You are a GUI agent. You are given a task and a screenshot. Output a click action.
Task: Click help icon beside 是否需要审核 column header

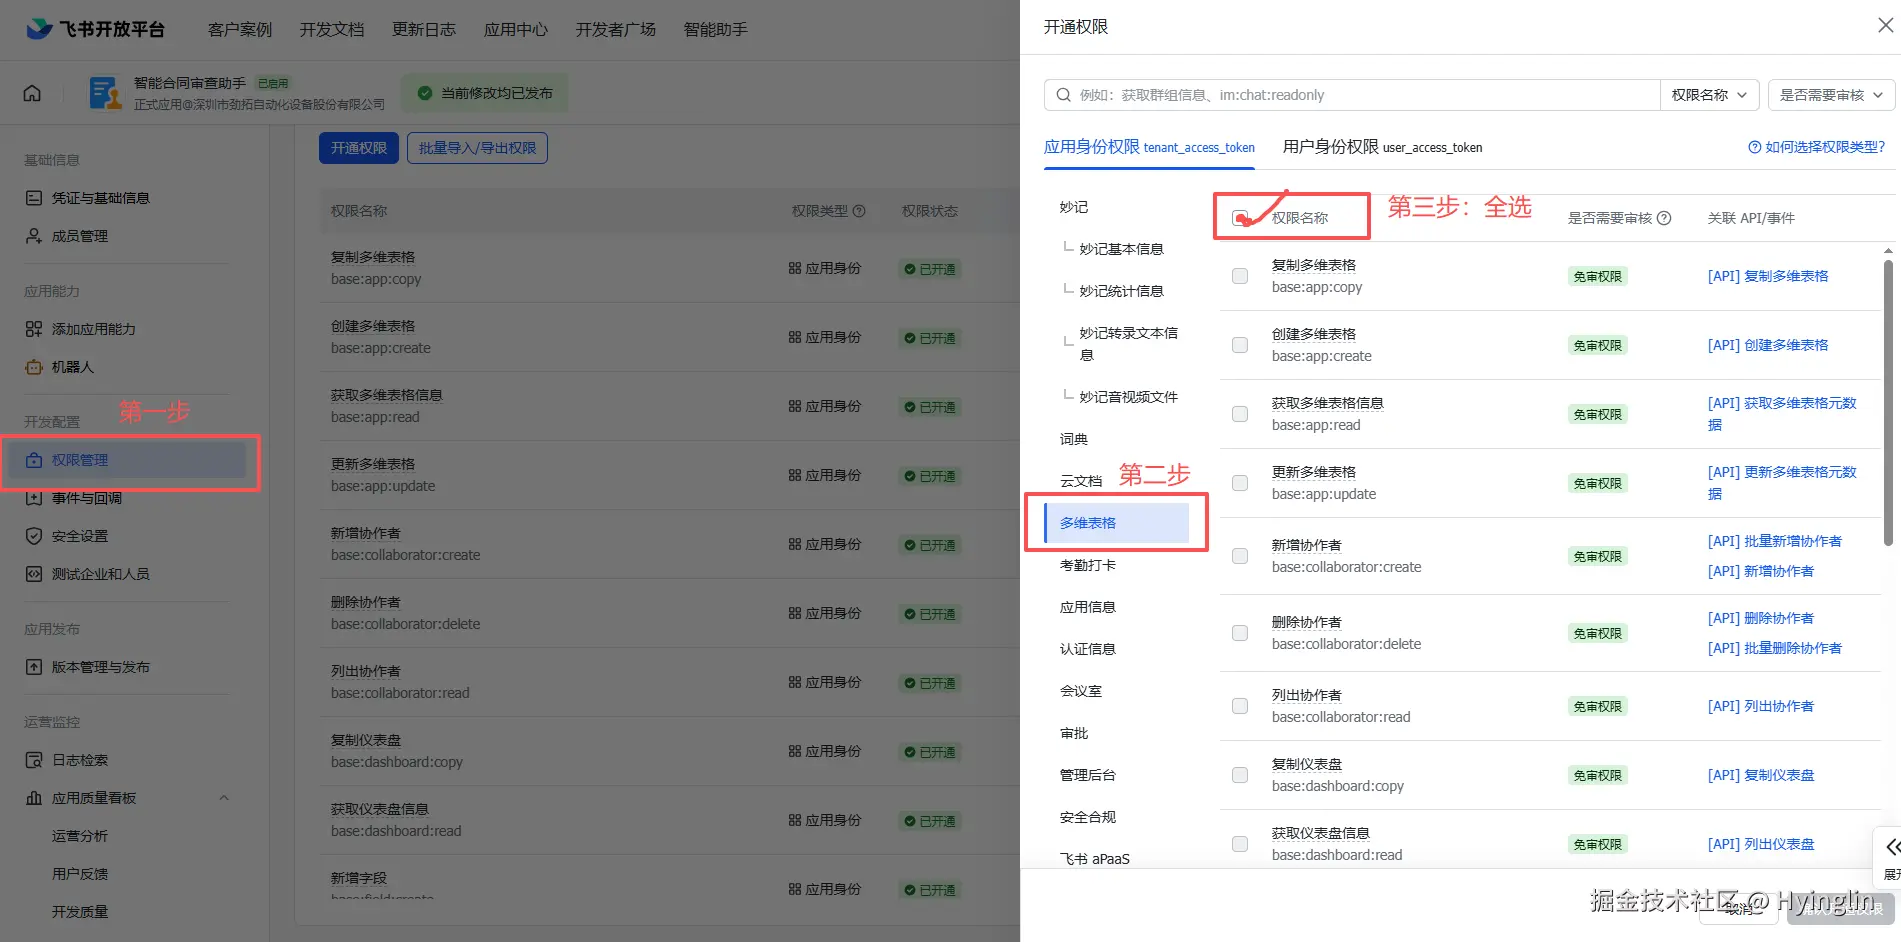click(x=1664, y=218)
